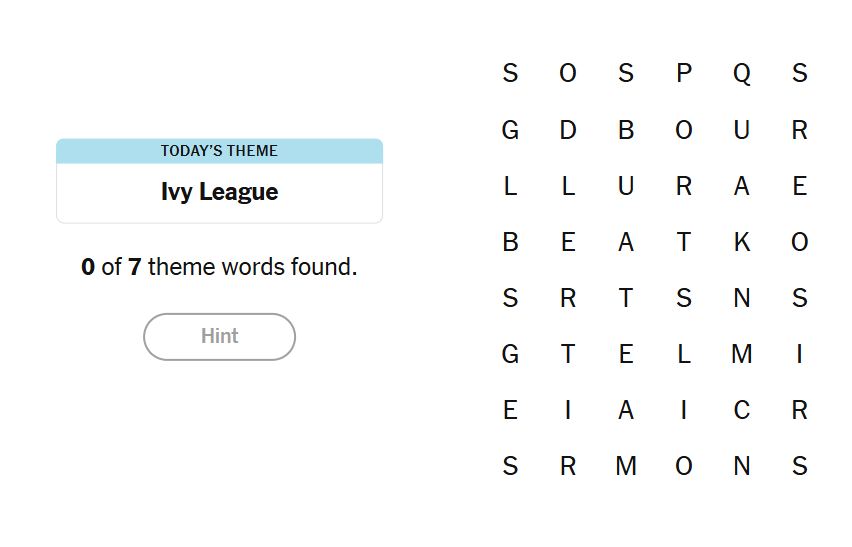Screen dimensions: 852x547
Task: Click the O directly below letter P
Action: [x=684, y=130]
